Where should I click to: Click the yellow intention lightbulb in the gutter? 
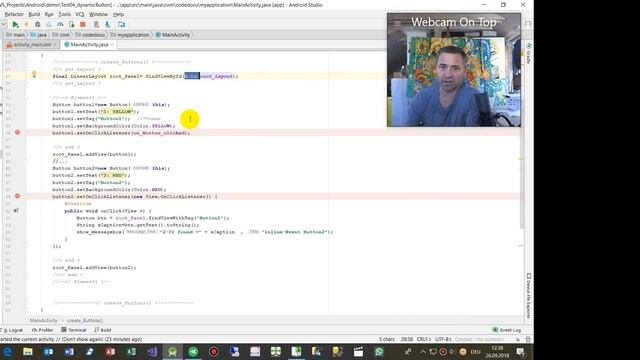(34, 74)
